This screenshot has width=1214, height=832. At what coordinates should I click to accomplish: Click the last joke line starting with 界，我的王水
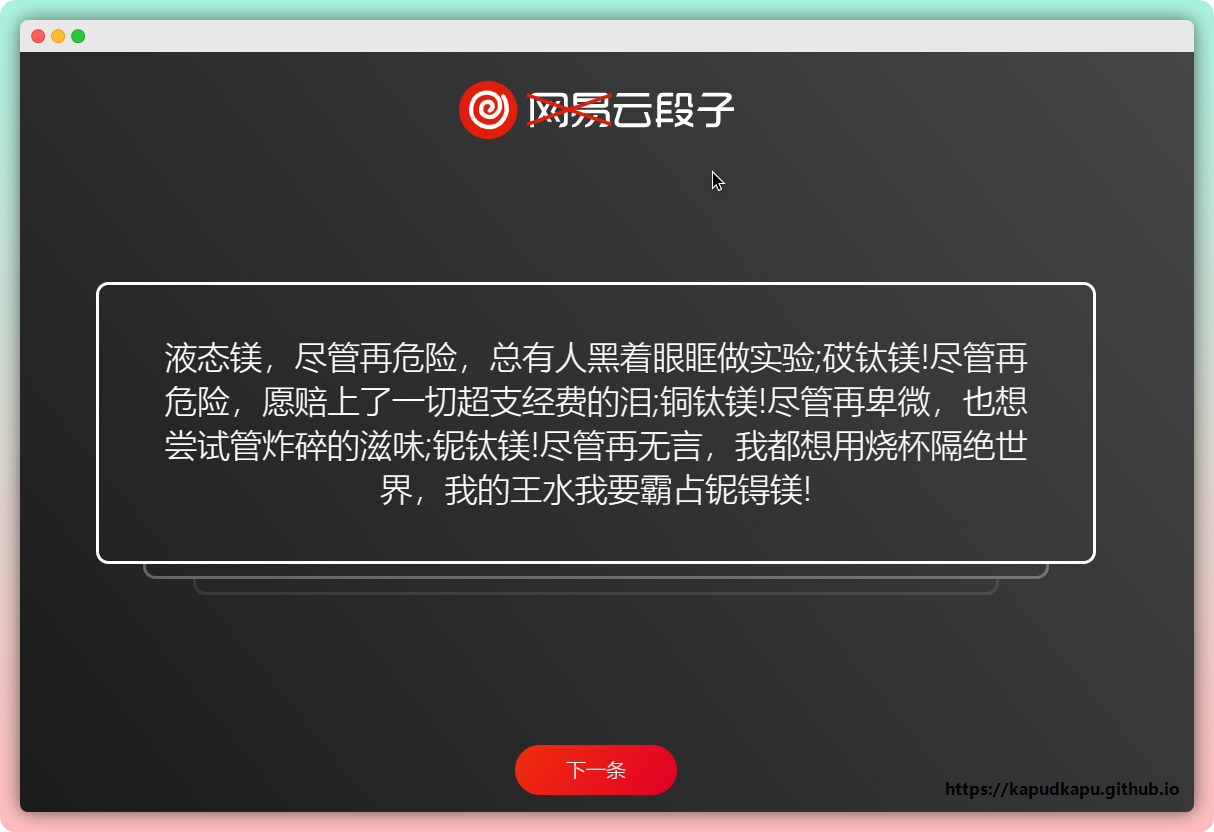click(595, 491)
